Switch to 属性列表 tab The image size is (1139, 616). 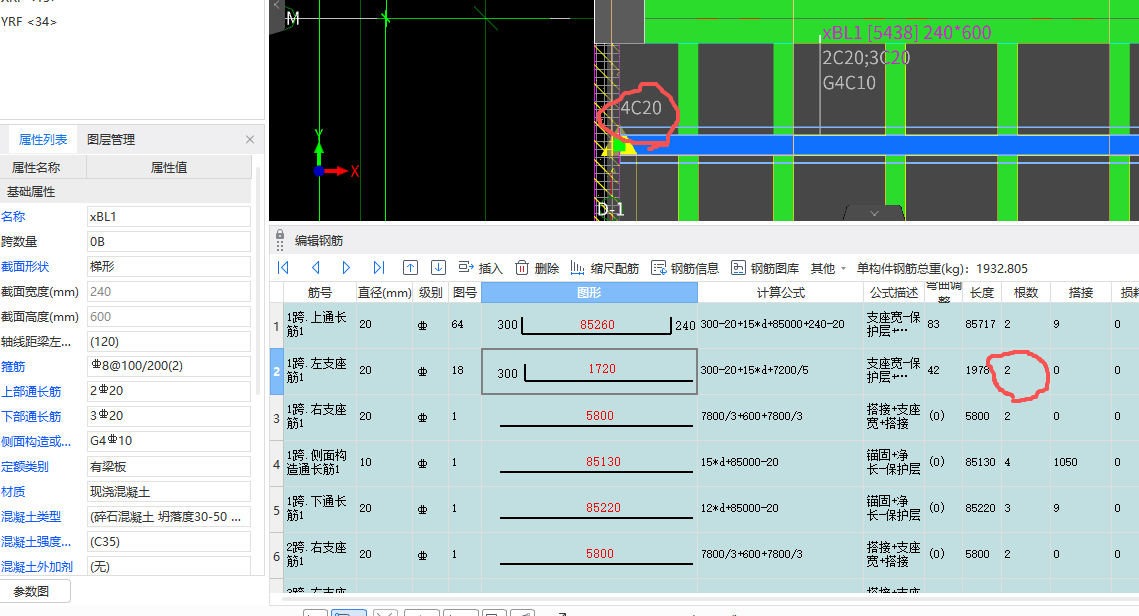click(43, 139)
